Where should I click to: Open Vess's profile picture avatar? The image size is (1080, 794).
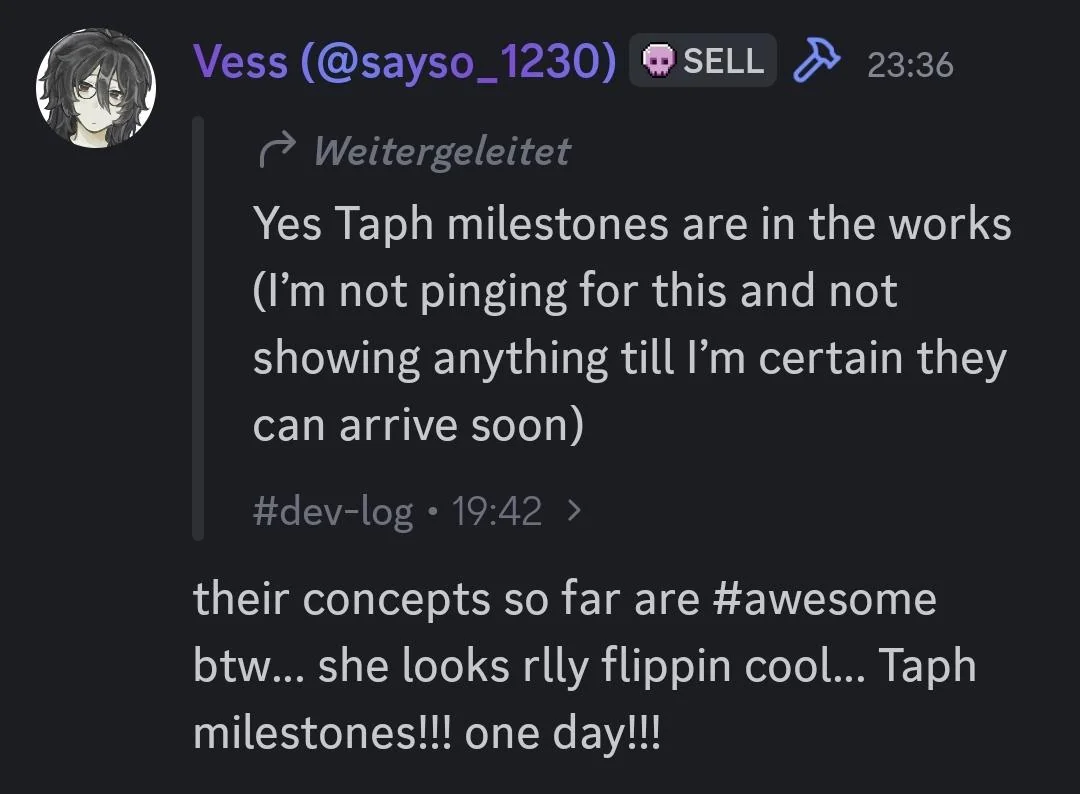(x=96, y=86)
